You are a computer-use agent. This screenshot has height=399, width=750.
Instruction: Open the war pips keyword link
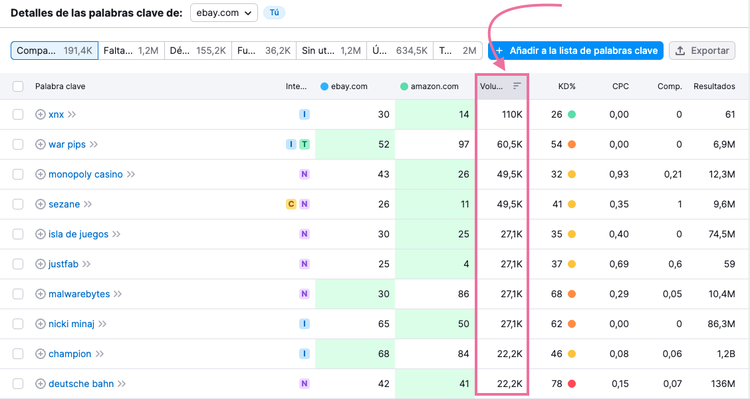[67, 144]
